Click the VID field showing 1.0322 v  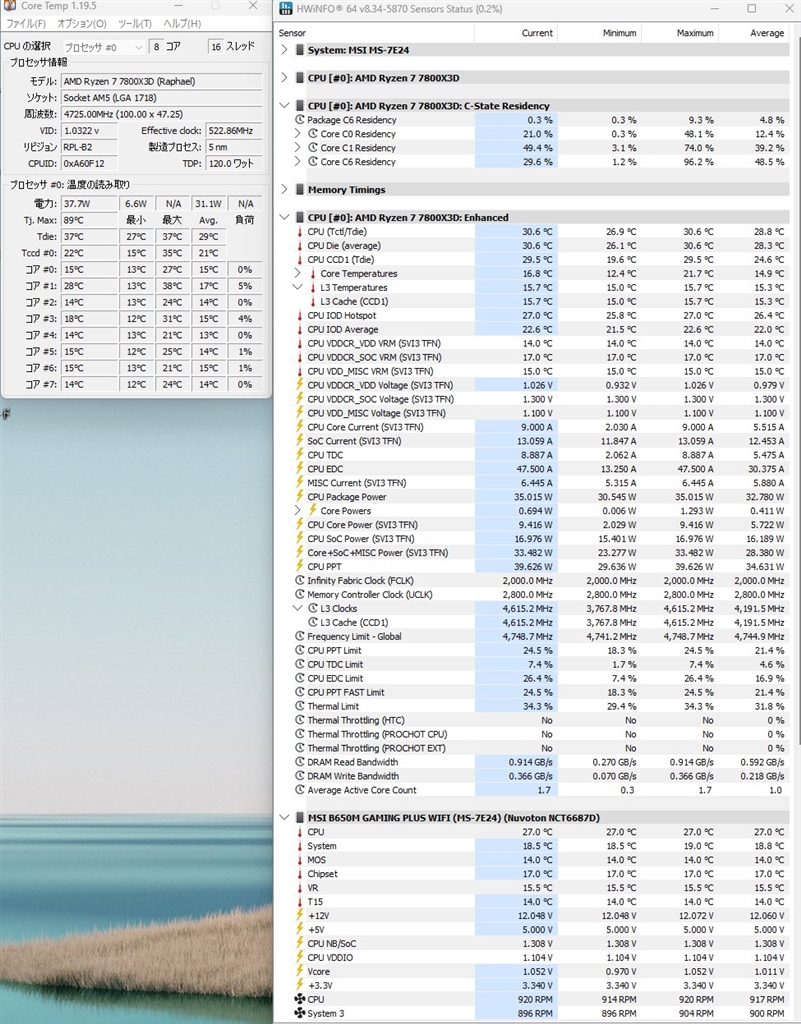[x=89, y=131]
